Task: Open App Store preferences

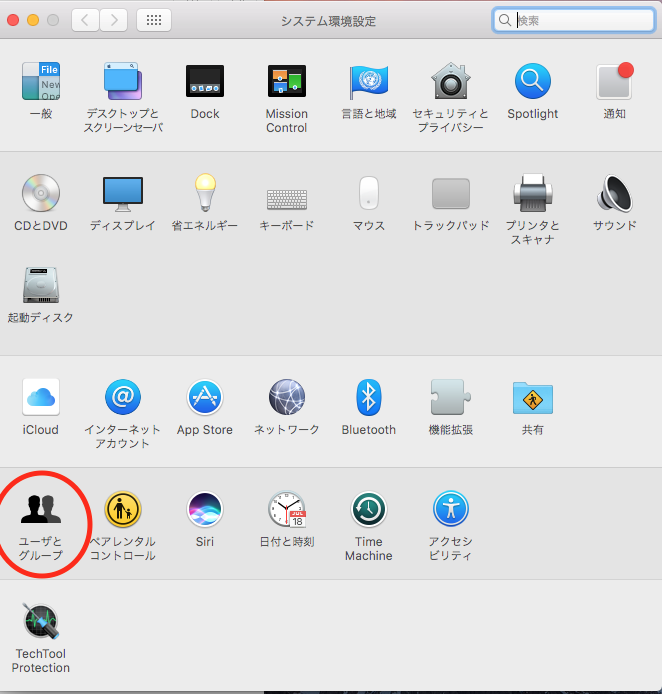Action: [x=205, y=397]
